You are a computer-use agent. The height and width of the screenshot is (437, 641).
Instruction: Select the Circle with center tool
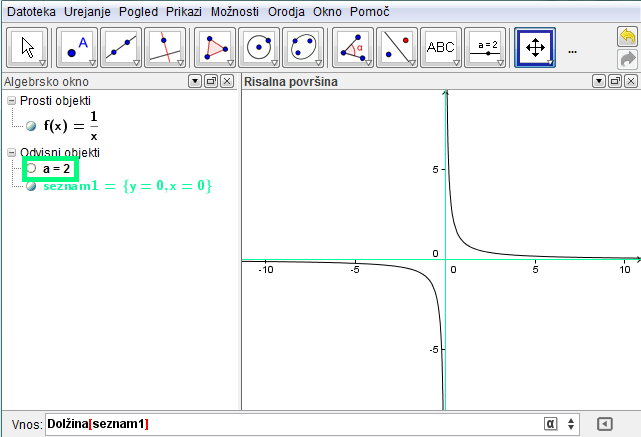pos(260,47)
